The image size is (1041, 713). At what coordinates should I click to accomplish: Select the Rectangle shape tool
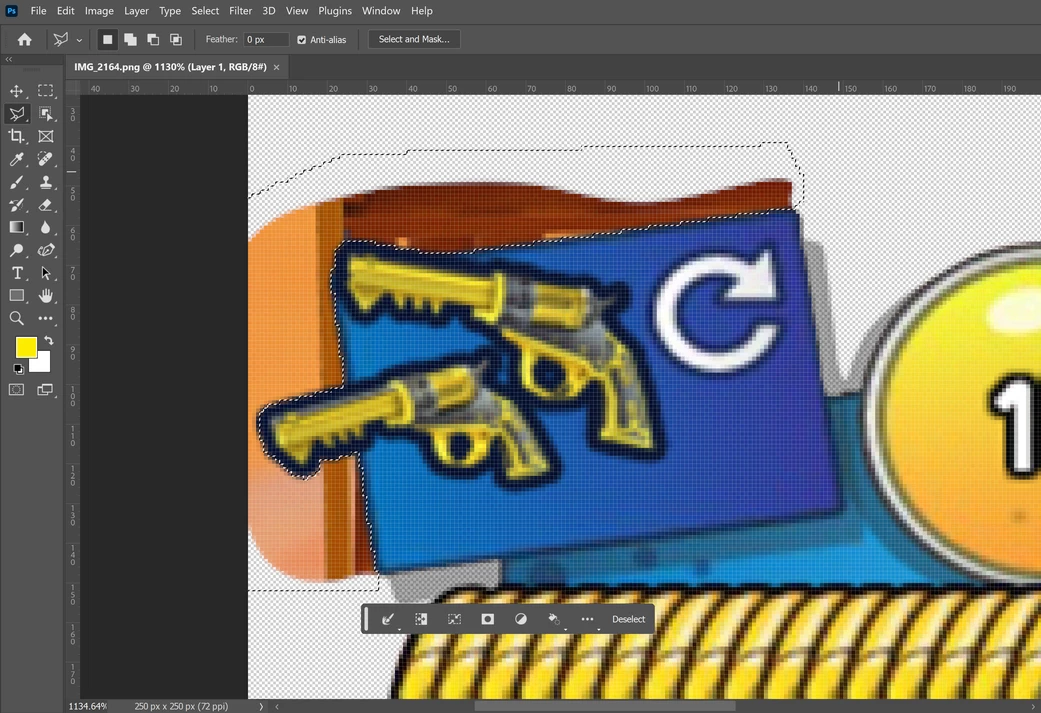click(x=17, y=295)
